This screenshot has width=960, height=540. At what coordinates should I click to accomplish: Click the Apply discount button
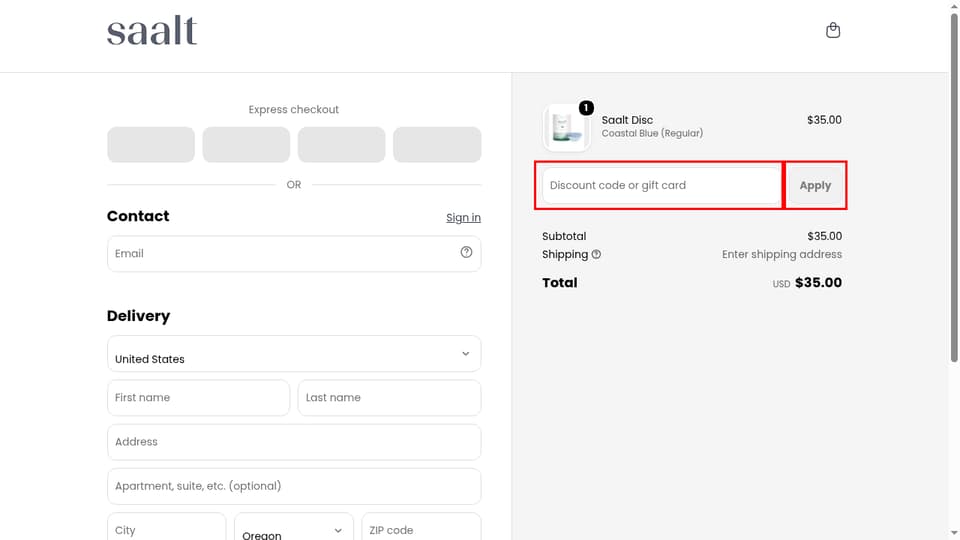click(815, 185)
